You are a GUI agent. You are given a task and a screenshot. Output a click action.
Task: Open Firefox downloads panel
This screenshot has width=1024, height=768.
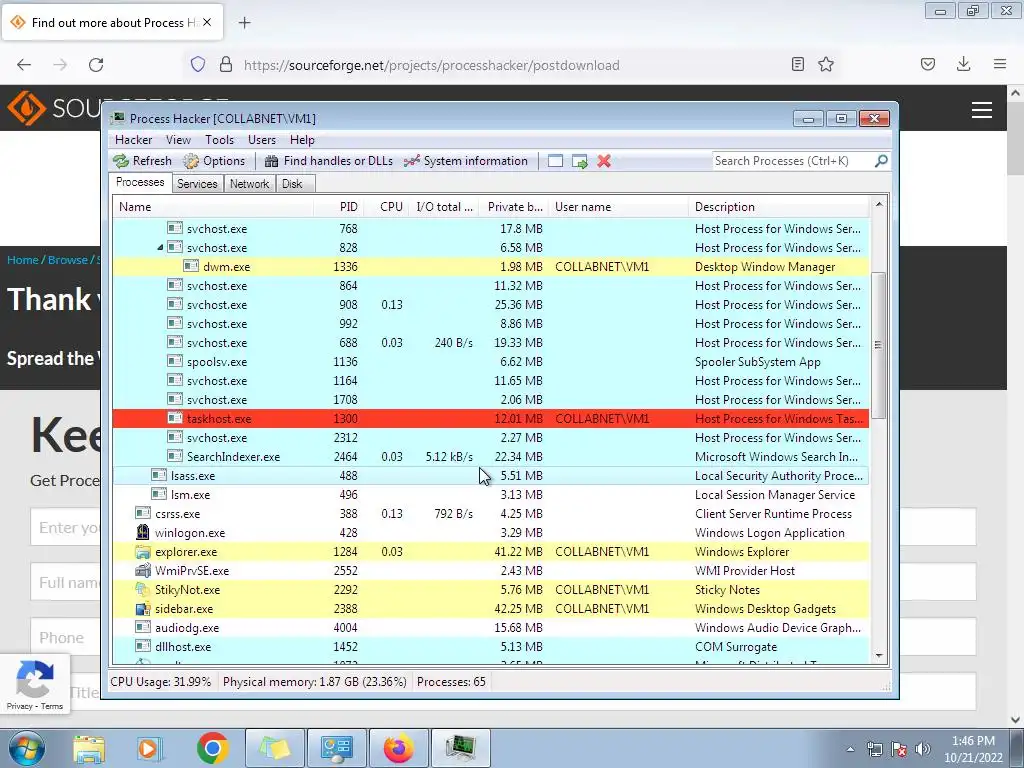point(963,64)
